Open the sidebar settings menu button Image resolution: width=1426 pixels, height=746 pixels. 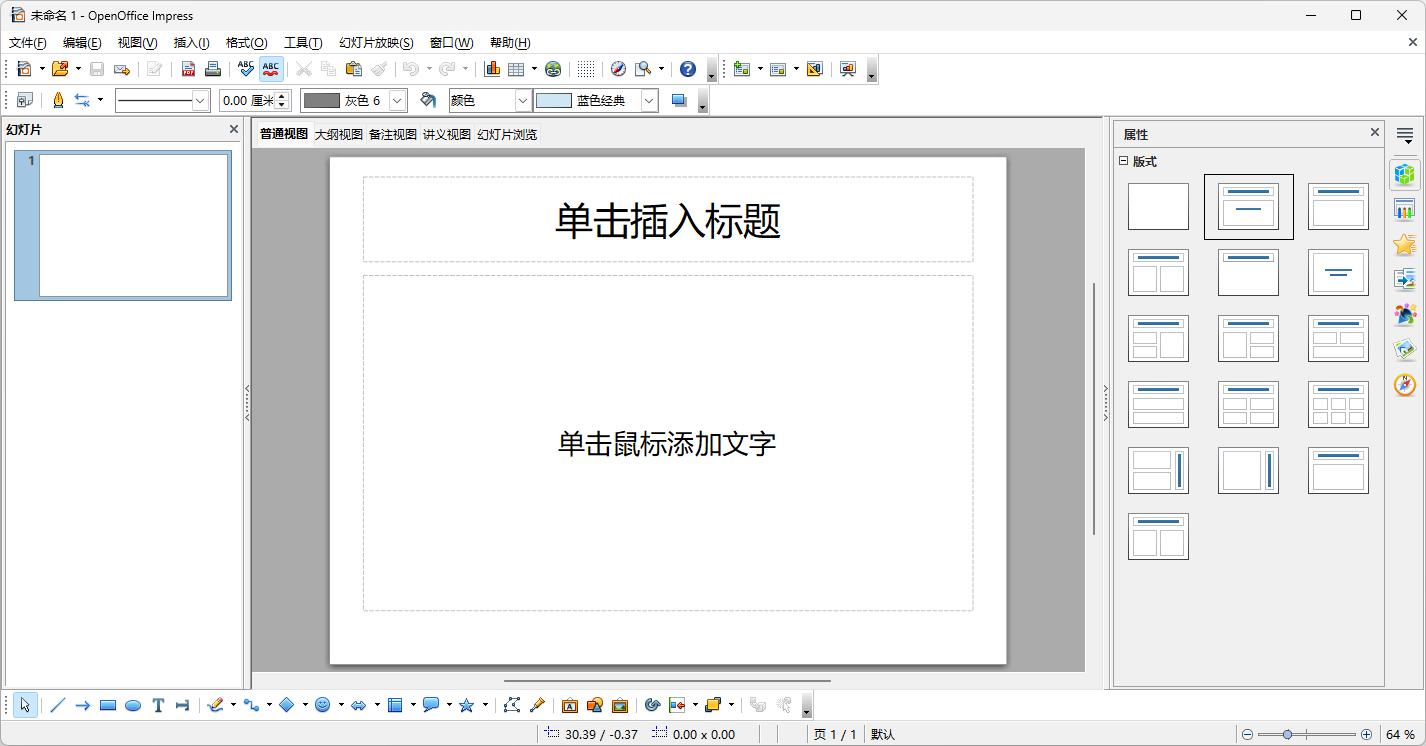coord(1405,135)
